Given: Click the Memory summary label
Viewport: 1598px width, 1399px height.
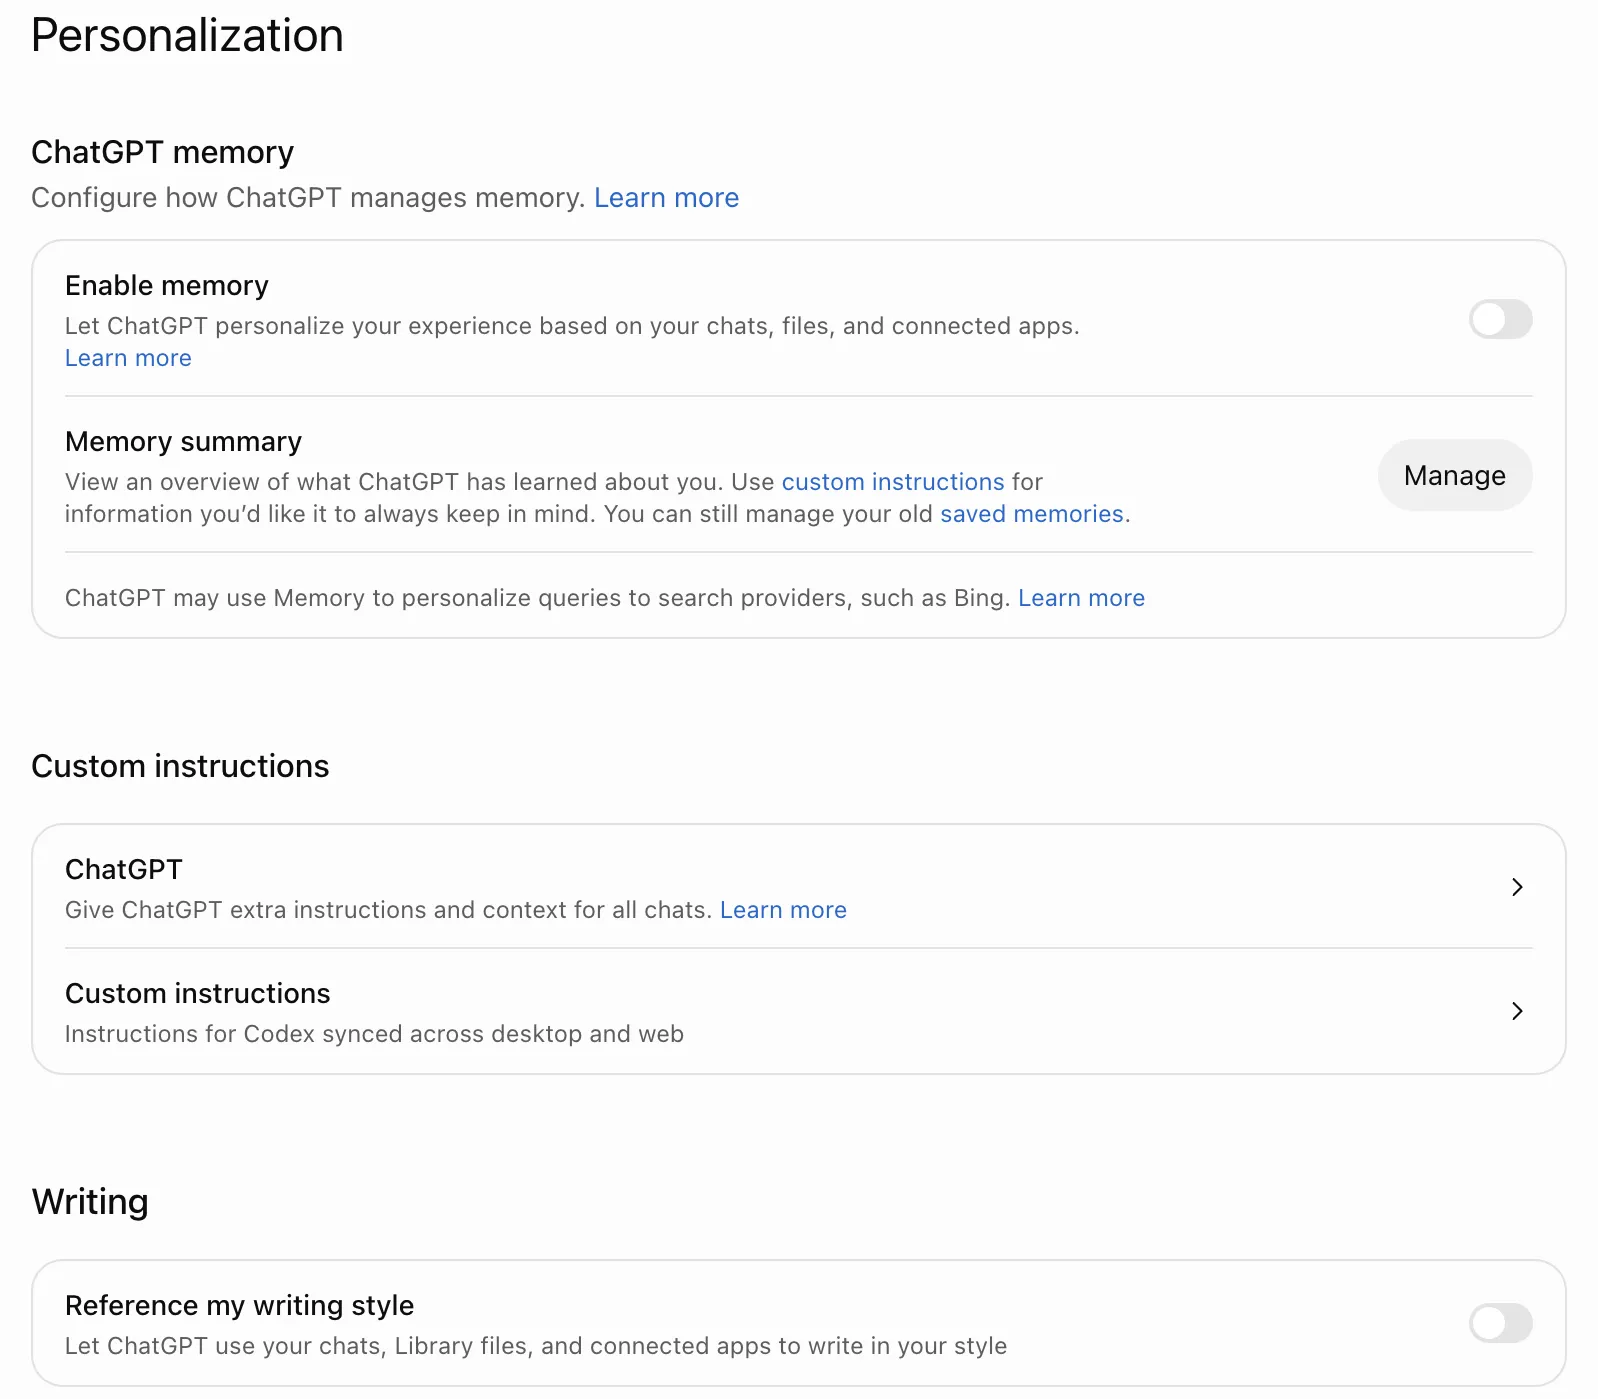Looking at the screenshot, I should [183, 442].
